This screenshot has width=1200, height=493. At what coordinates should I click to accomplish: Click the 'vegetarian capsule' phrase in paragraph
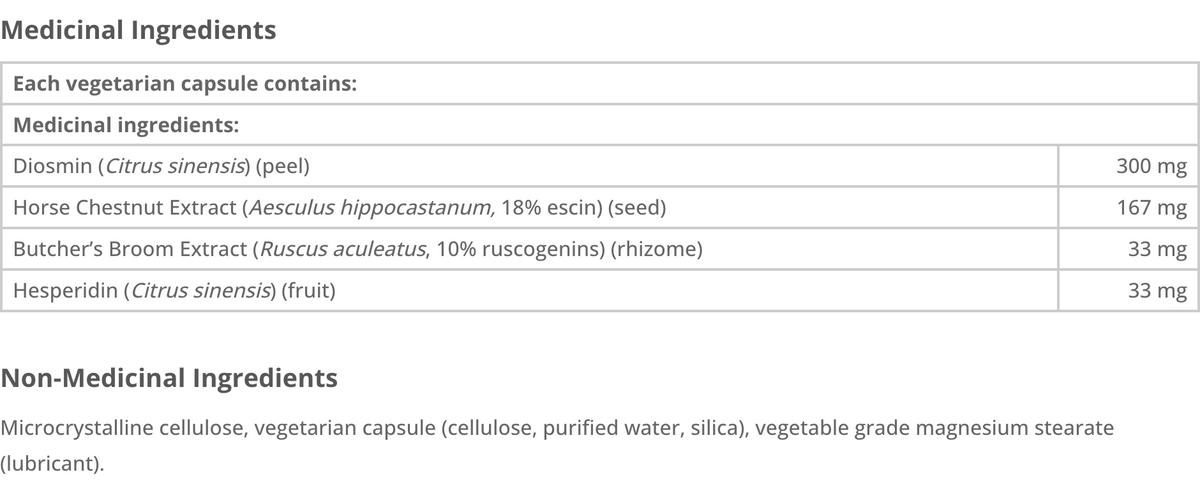[x=345, y=429]
